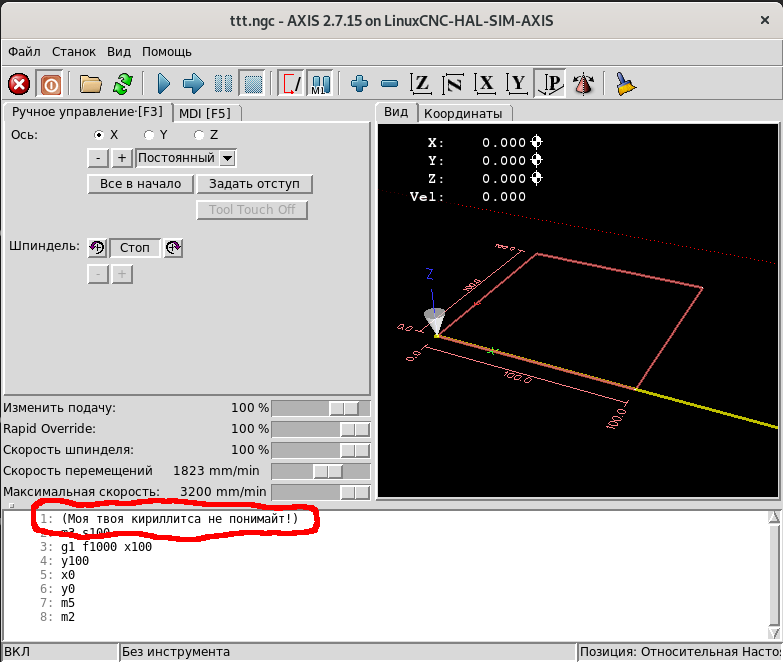This screenshot has width=783, height=662.
Task: Select G-code line 8 'm2'
Action: tap(68, 617)
